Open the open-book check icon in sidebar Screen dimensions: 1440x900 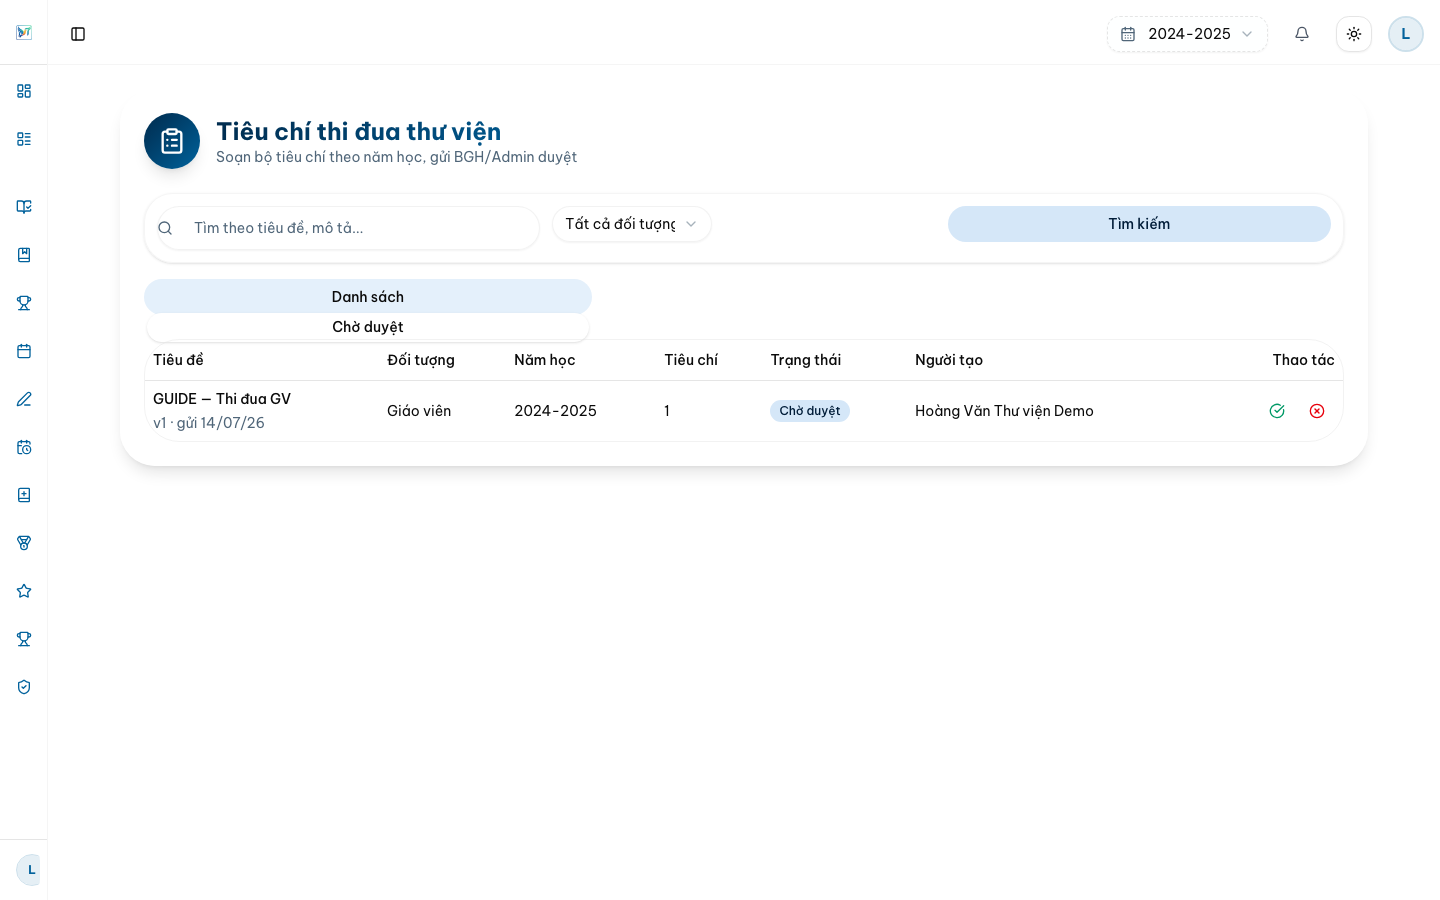point(24,207)
